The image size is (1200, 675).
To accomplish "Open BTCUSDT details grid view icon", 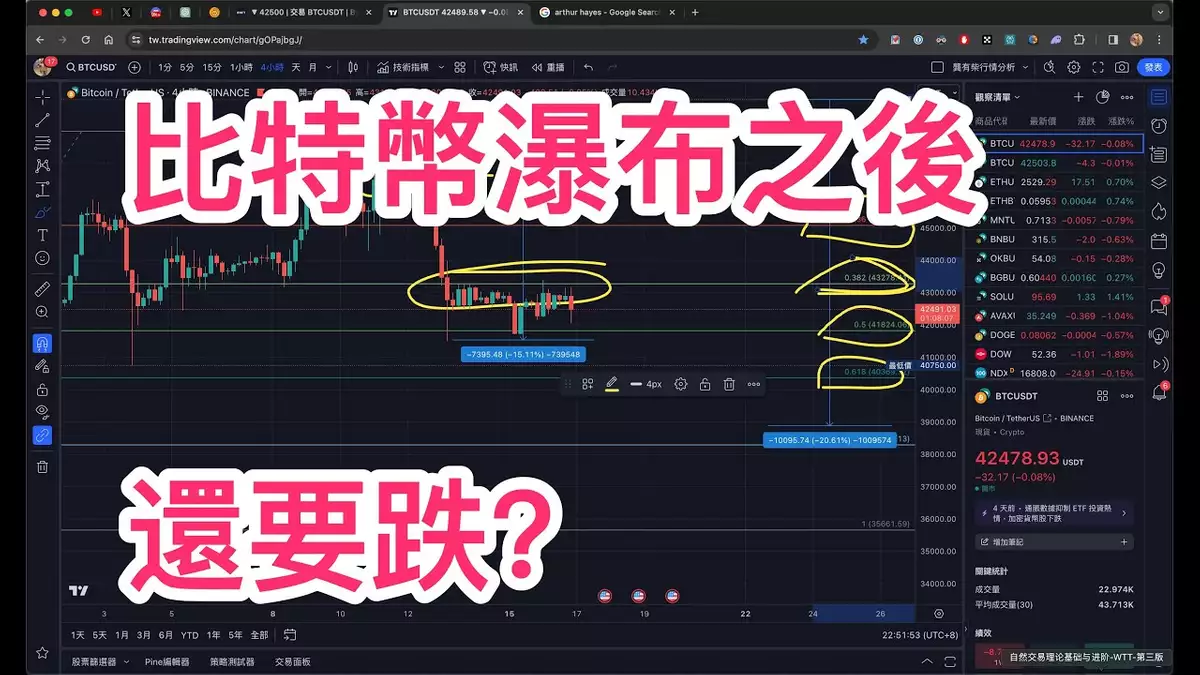I will (x=1102, y=396).
